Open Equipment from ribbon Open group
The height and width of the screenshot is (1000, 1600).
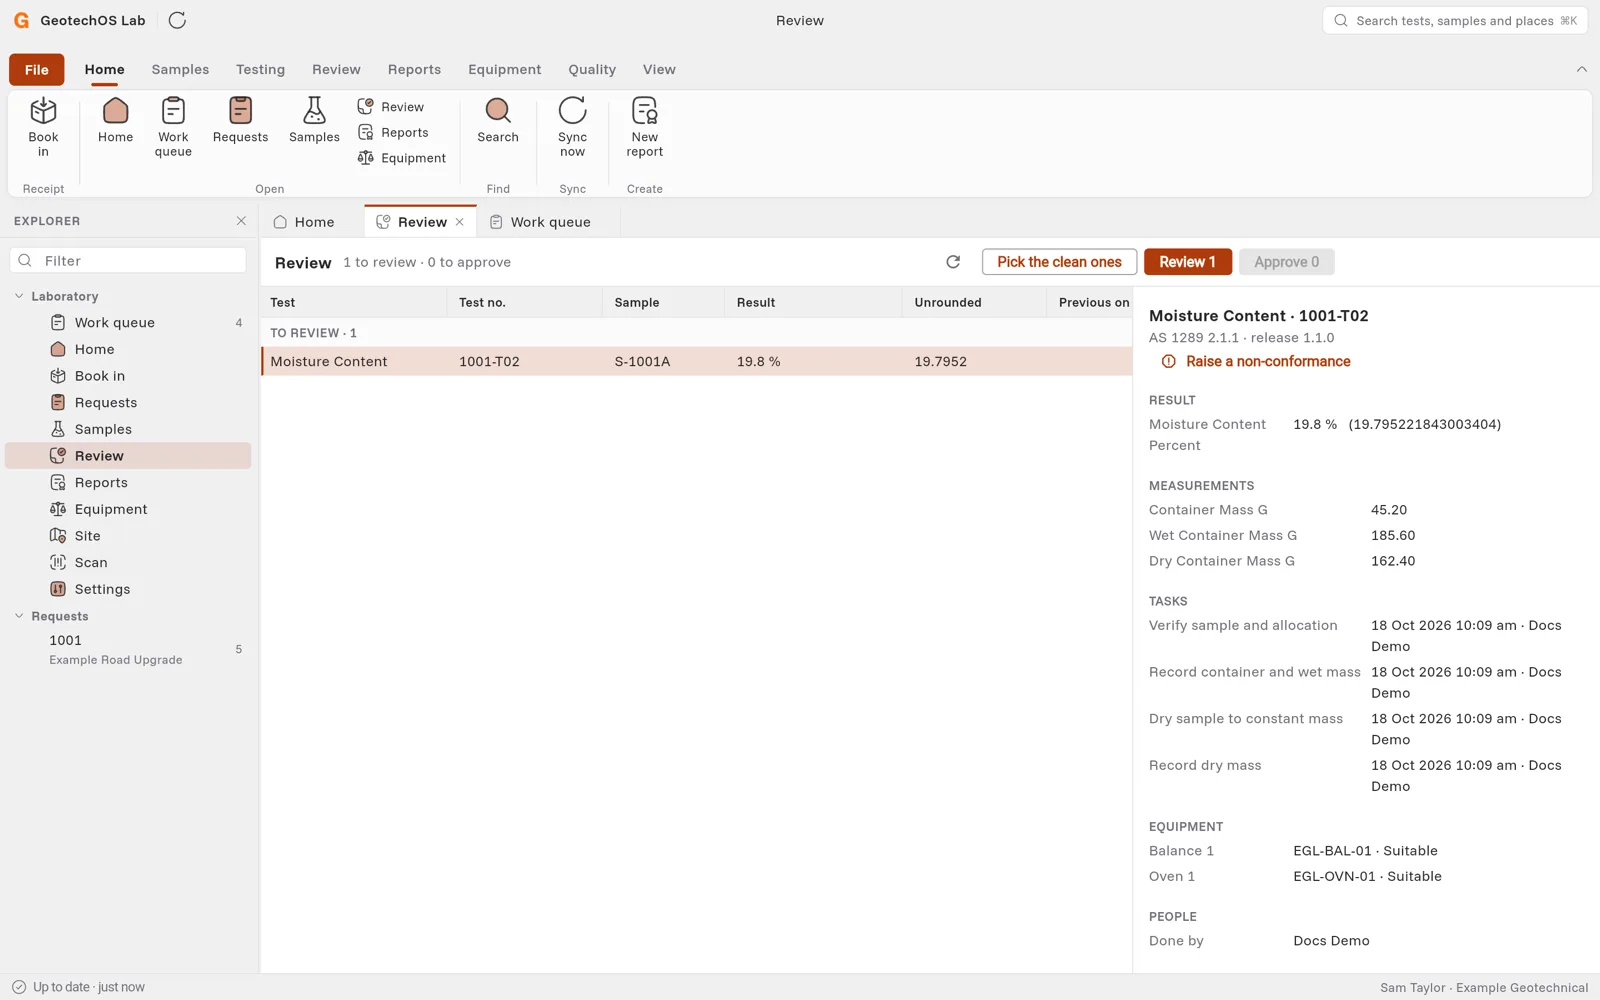click(x=402, y=158)
